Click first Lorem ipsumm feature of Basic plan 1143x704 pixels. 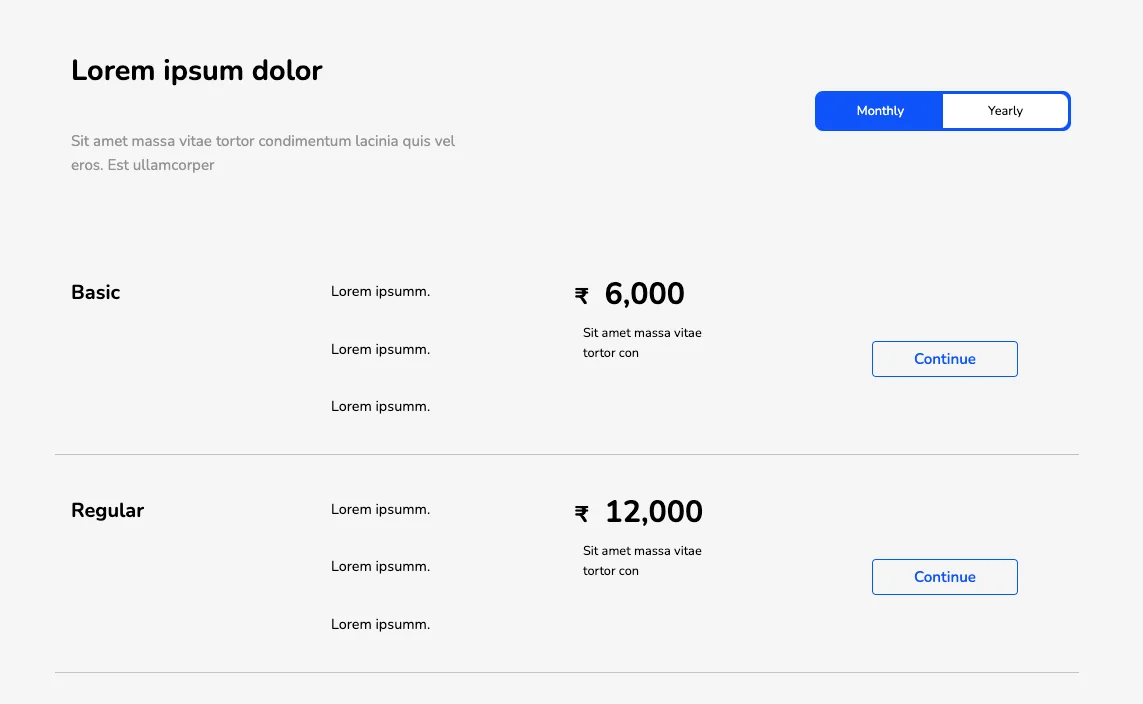tap(380, 291)
